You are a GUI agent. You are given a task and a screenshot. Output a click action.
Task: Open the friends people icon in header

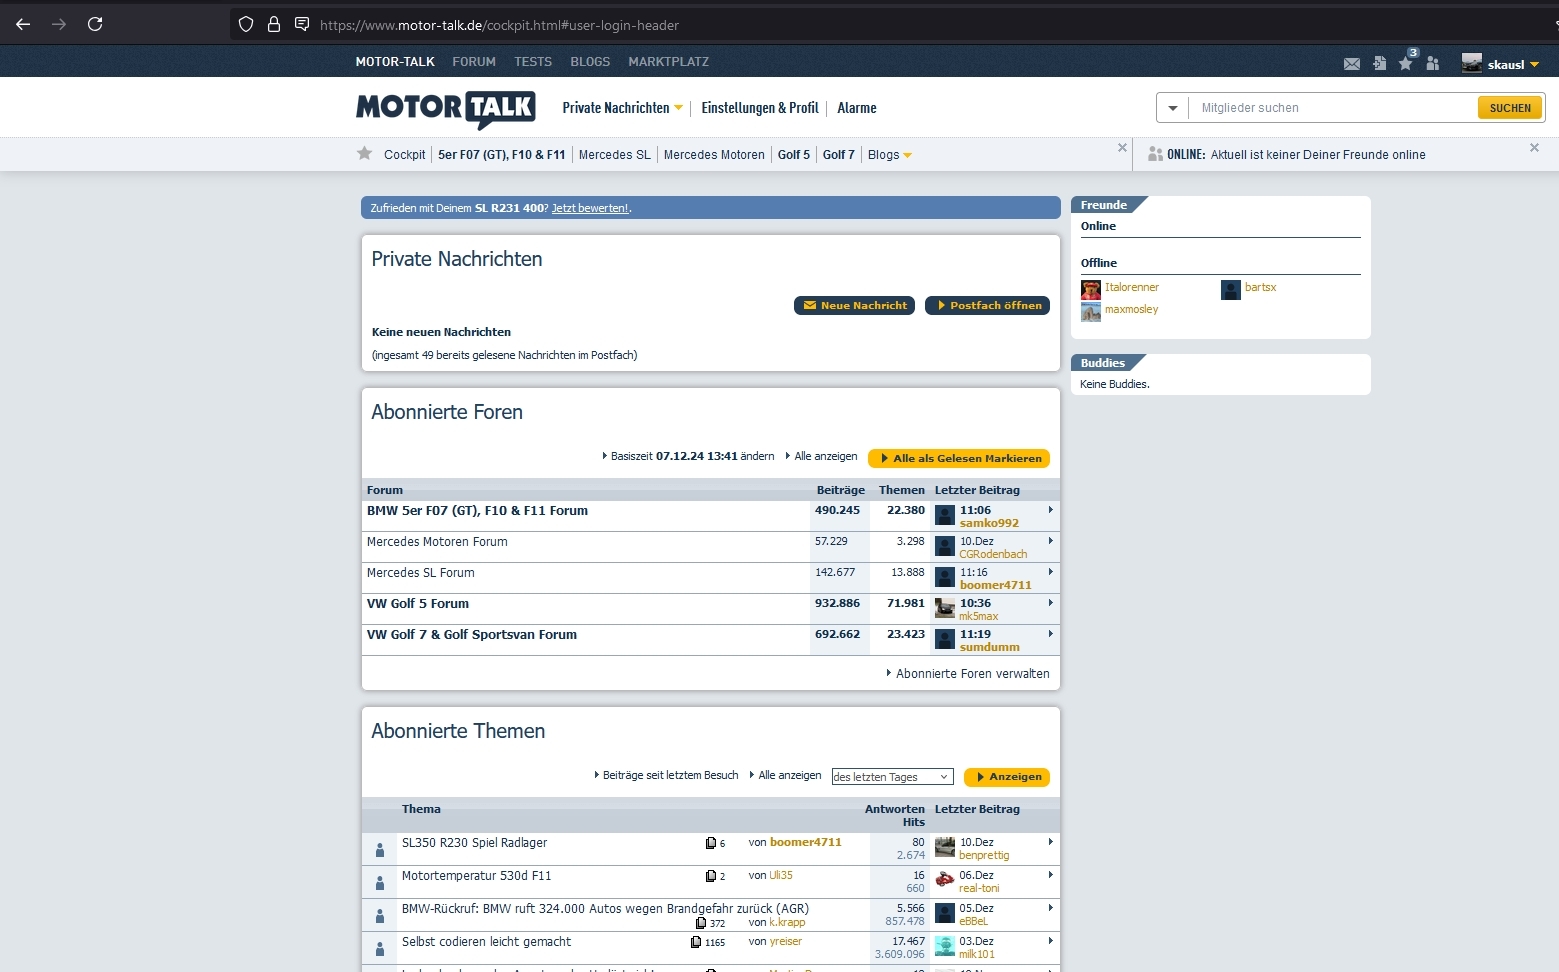tap(1433, 63)
